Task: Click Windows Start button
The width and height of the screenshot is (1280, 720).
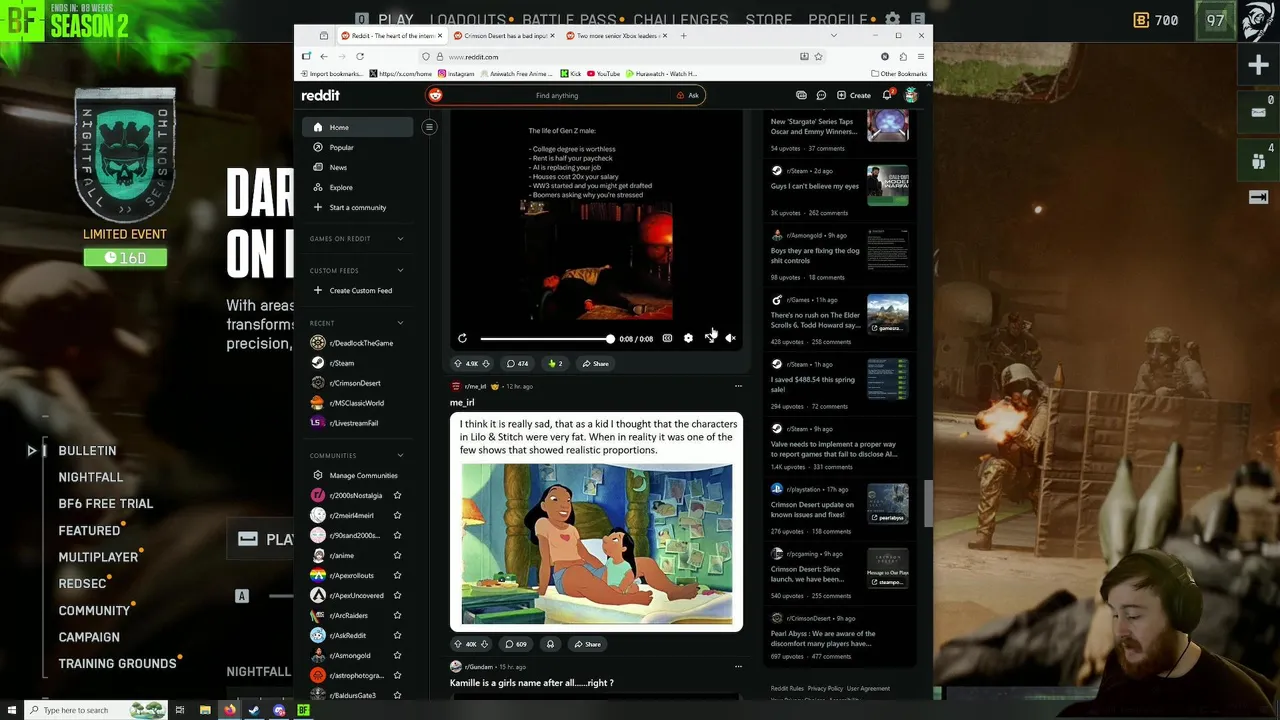Action: tap(11, 710)
